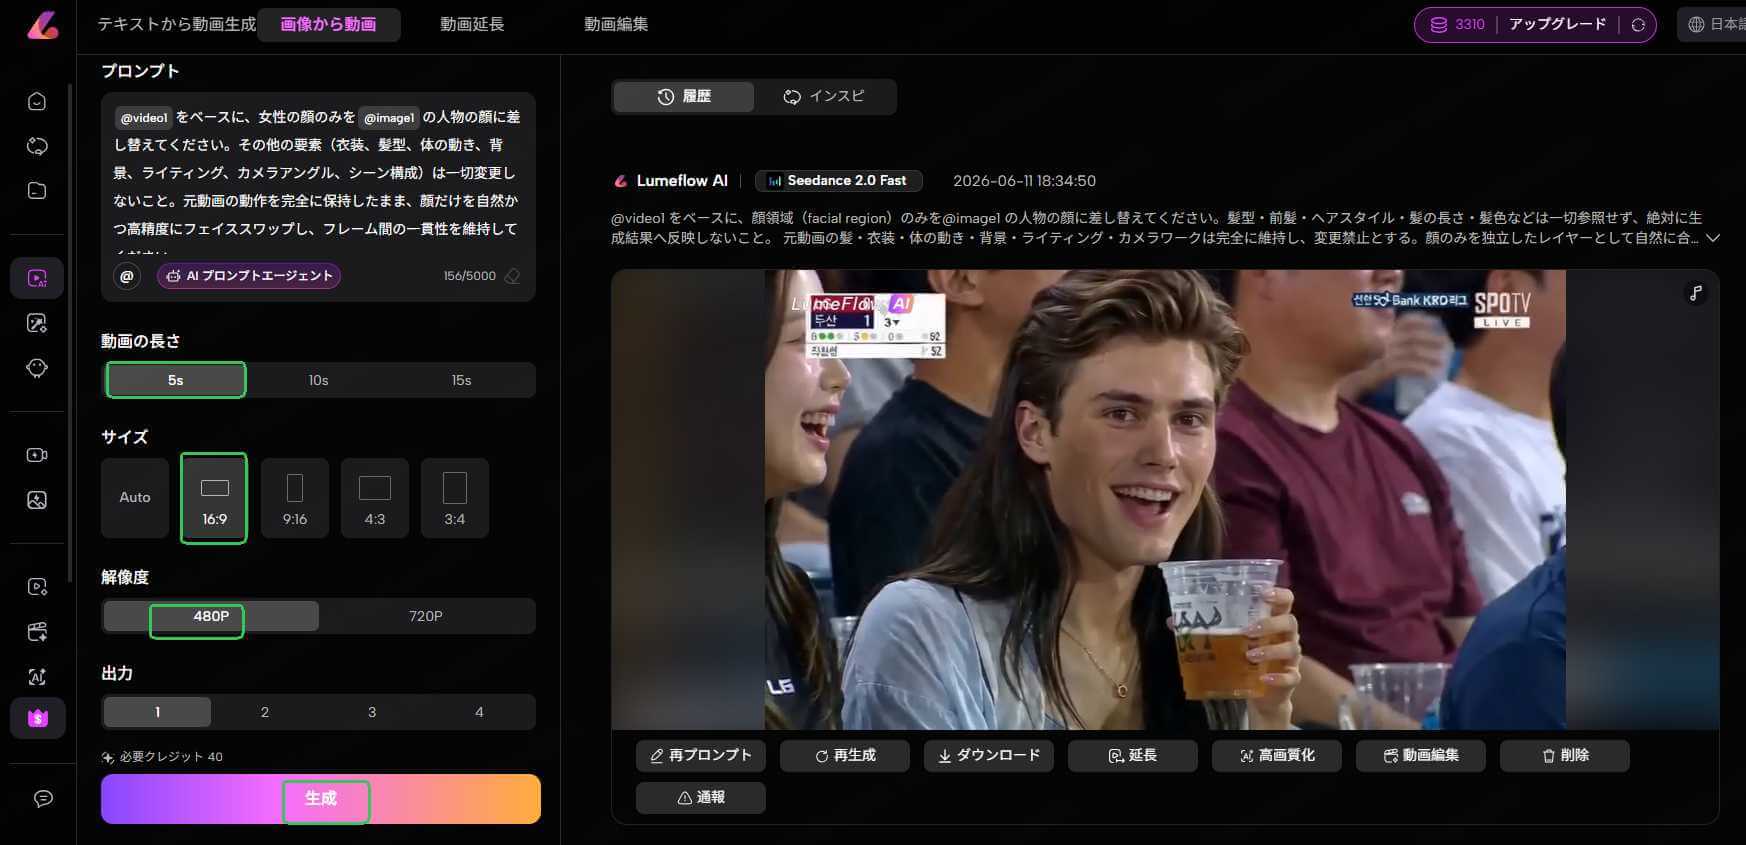Choose 3:4 aspect ratio
This screenshot has height=845, width=1746.
(x=455, y=497)
